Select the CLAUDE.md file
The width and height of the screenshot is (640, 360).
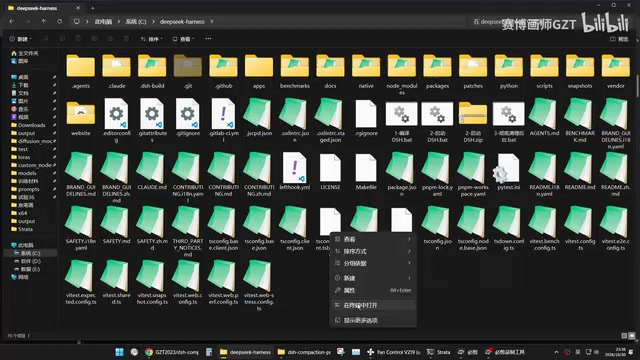point(152,171)
